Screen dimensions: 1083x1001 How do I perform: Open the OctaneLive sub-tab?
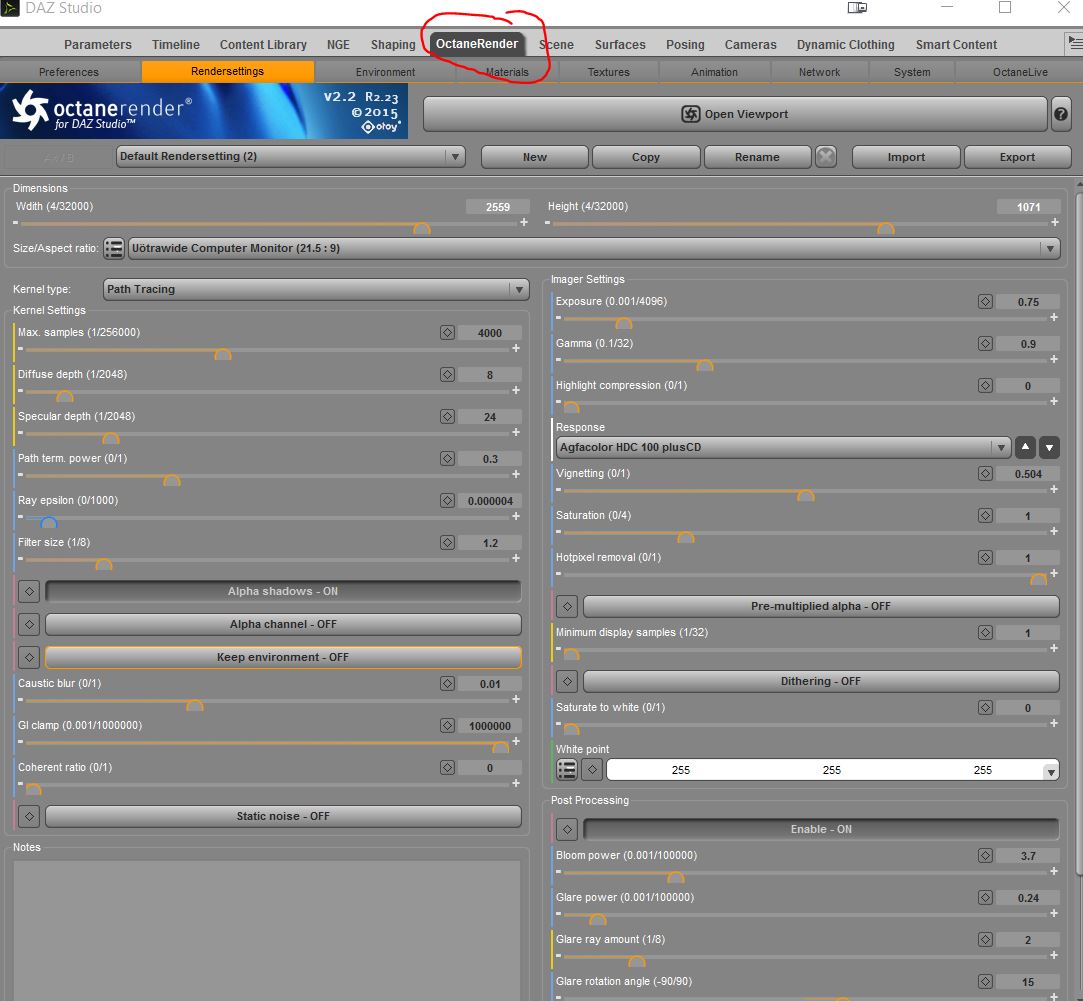pyautogui.click(x=1019, y=72)
